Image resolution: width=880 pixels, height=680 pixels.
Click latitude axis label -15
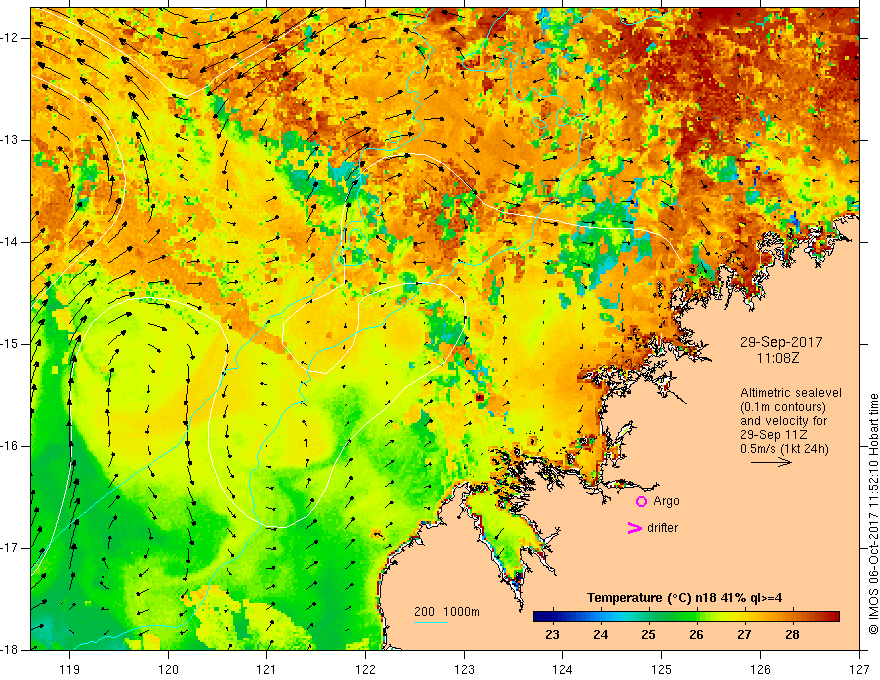point(11,344)
